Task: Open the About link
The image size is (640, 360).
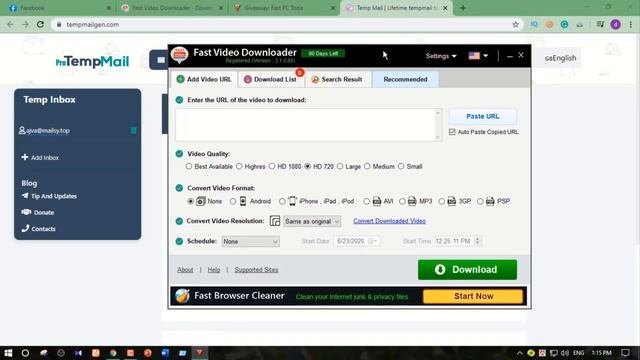Action: (x=185, y=270)
